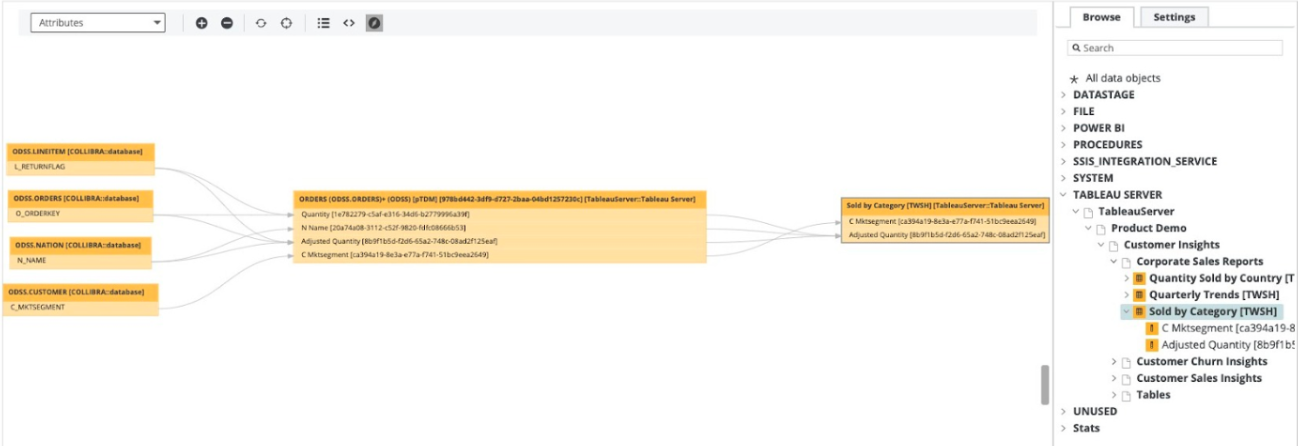Screen dimensions: 1298x446
Task: Click the Stats item in the tree
Action: 1086,428
